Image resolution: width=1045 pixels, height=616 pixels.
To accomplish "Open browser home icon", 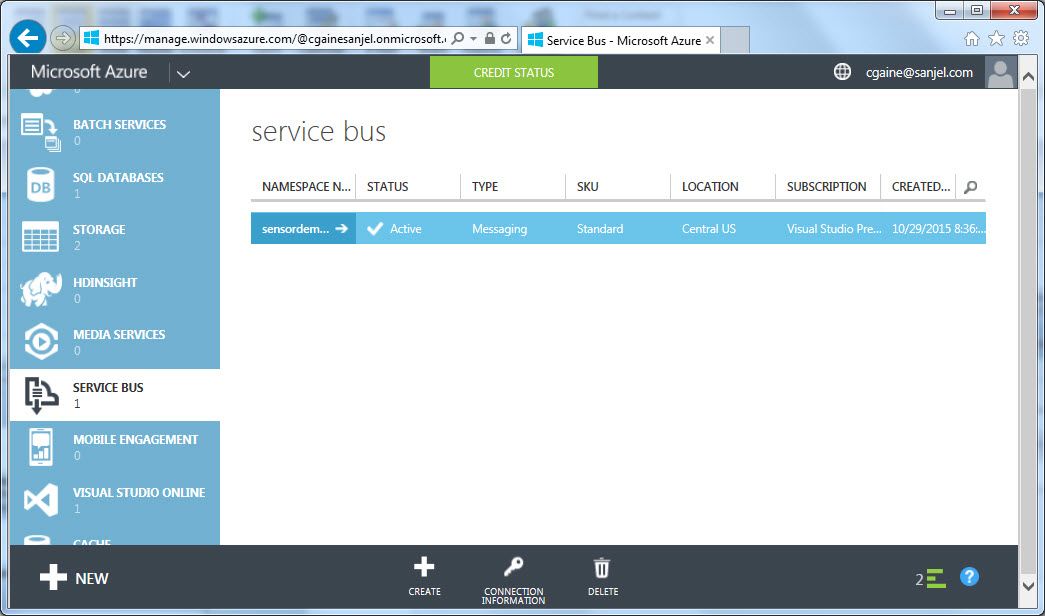I will pyautogui.click(x=972, y=39).
